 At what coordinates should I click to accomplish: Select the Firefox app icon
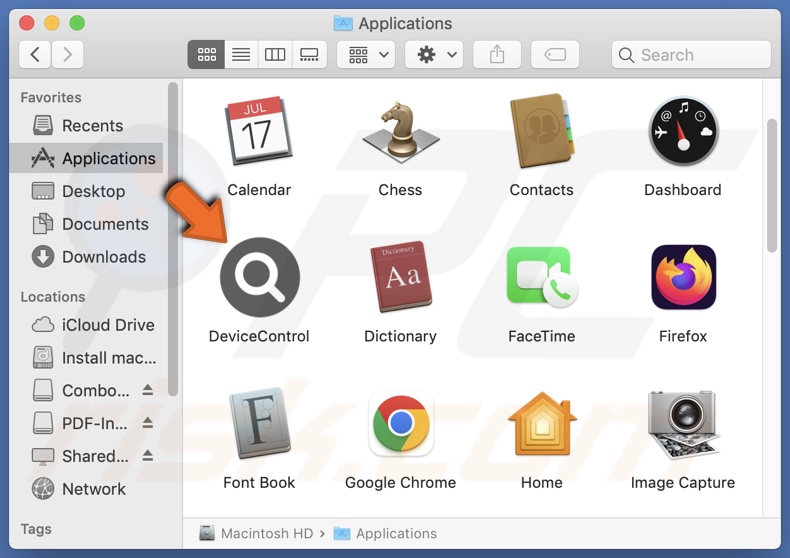(683, 277)
